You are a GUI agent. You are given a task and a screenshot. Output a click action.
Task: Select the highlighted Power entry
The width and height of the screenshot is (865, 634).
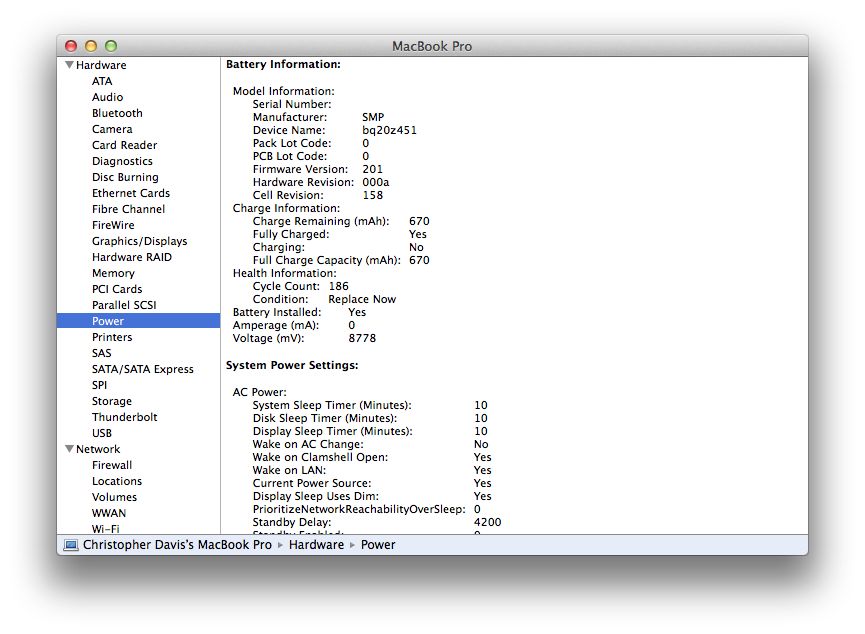pos(138,321)
